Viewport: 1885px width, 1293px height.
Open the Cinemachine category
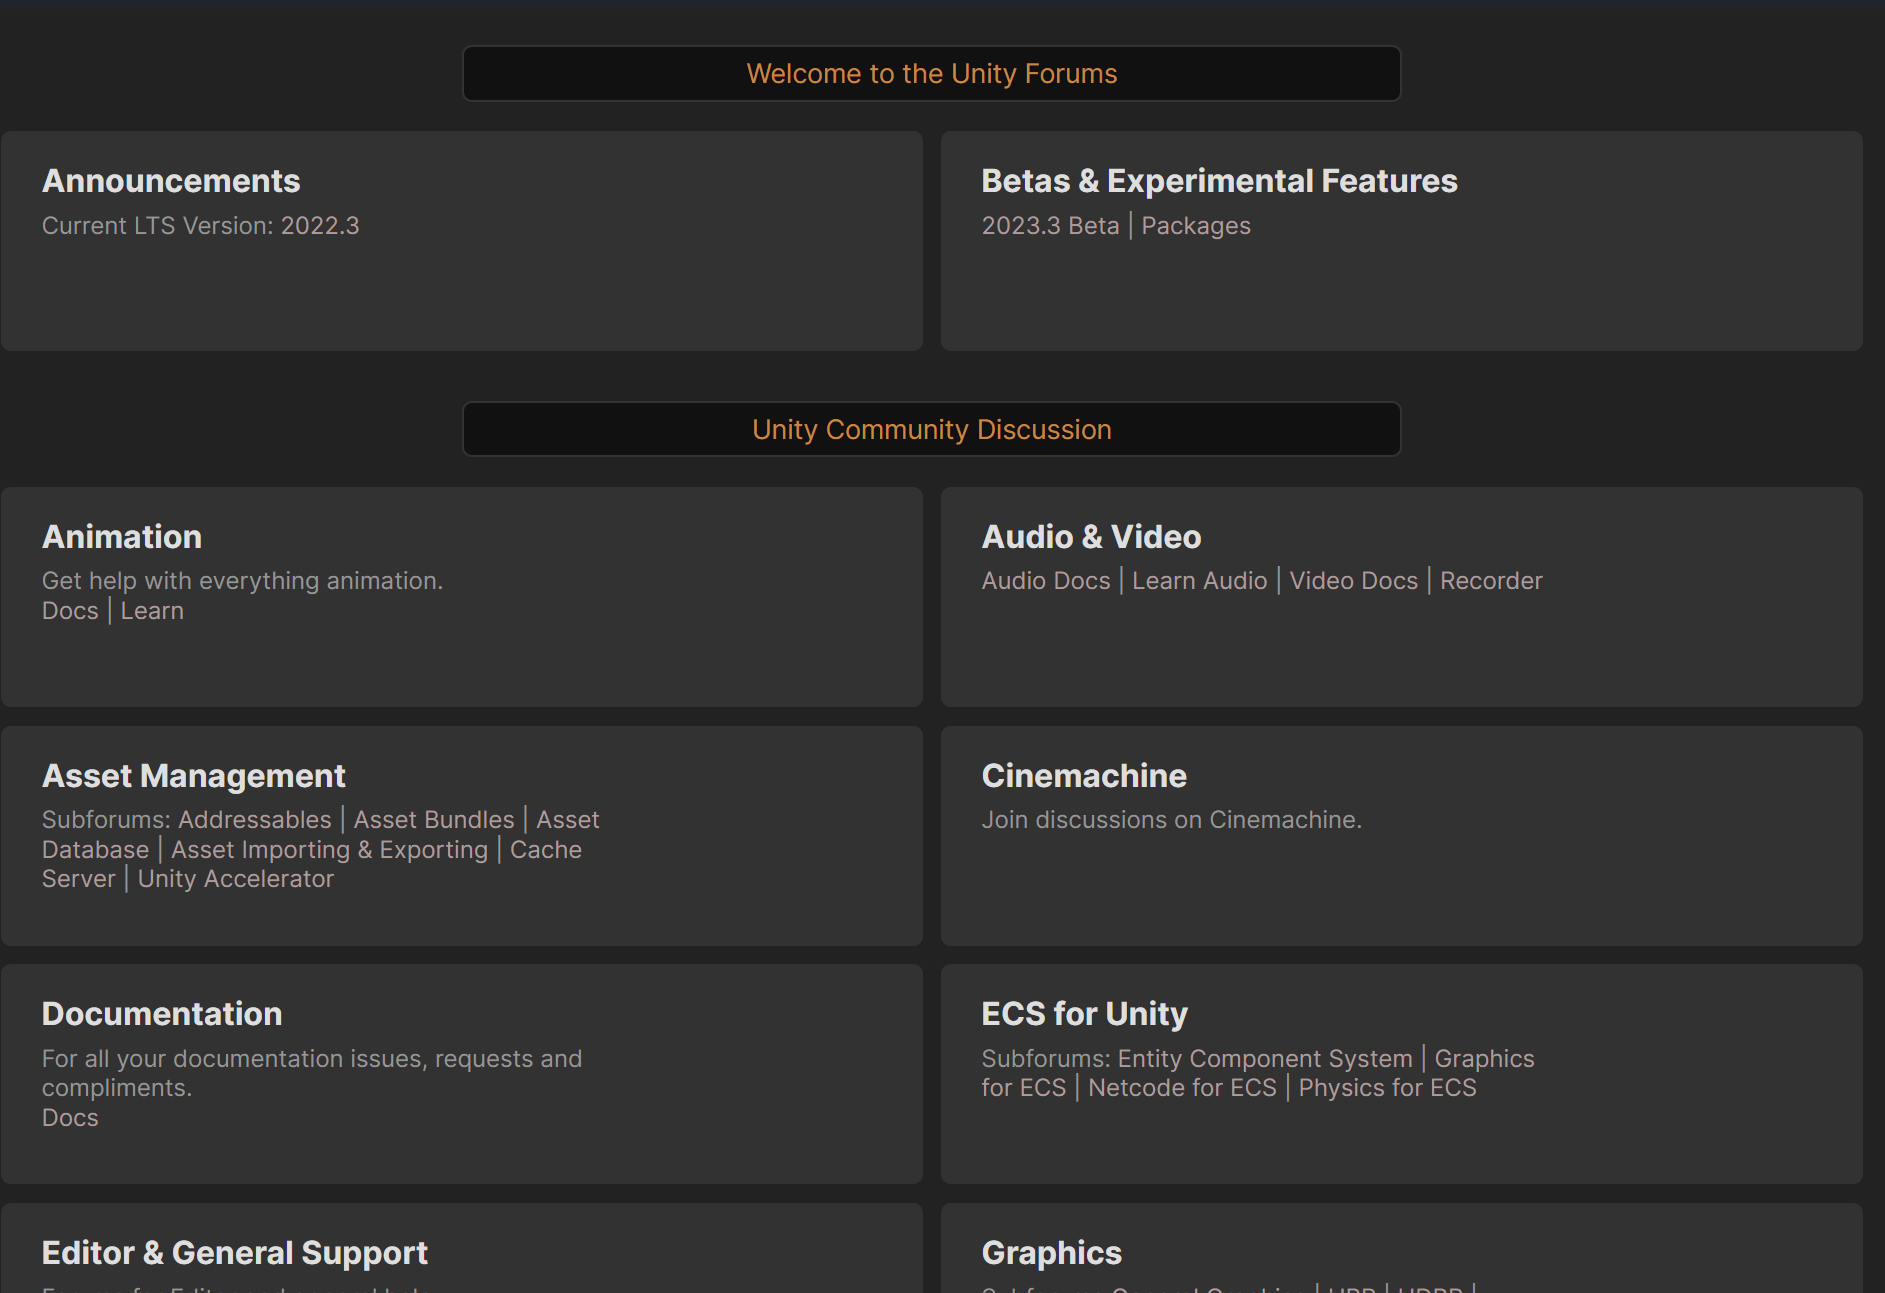[x=1084, y=775]
